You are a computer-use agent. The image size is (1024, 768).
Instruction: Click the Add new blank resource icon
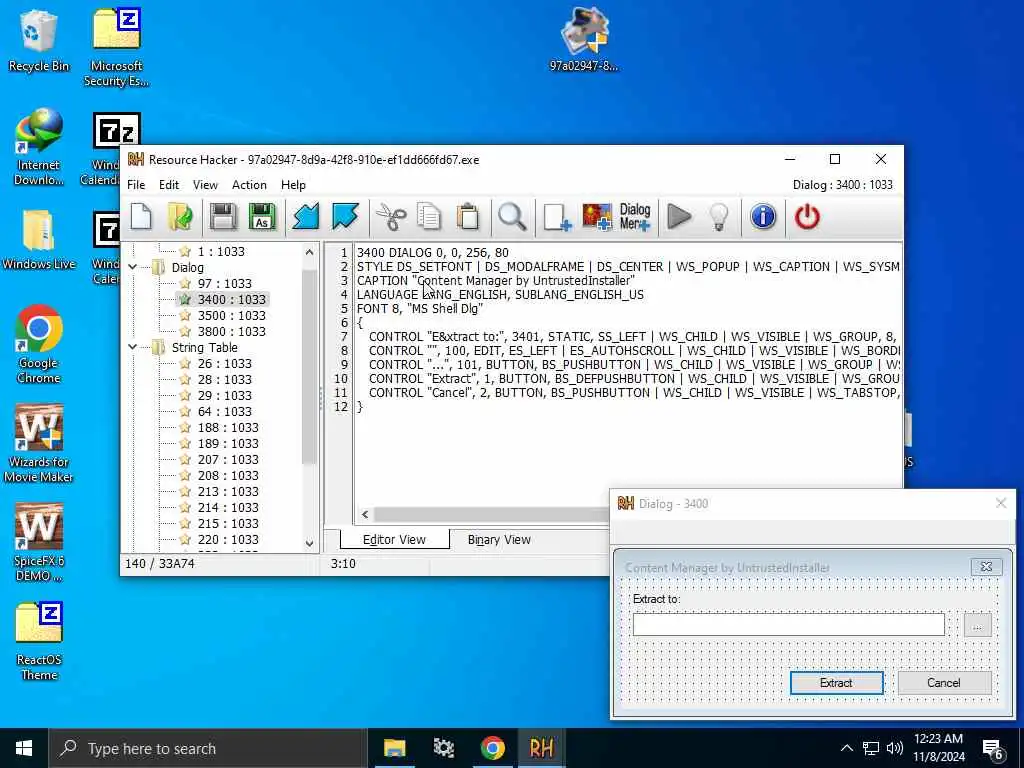click(556, 217)
